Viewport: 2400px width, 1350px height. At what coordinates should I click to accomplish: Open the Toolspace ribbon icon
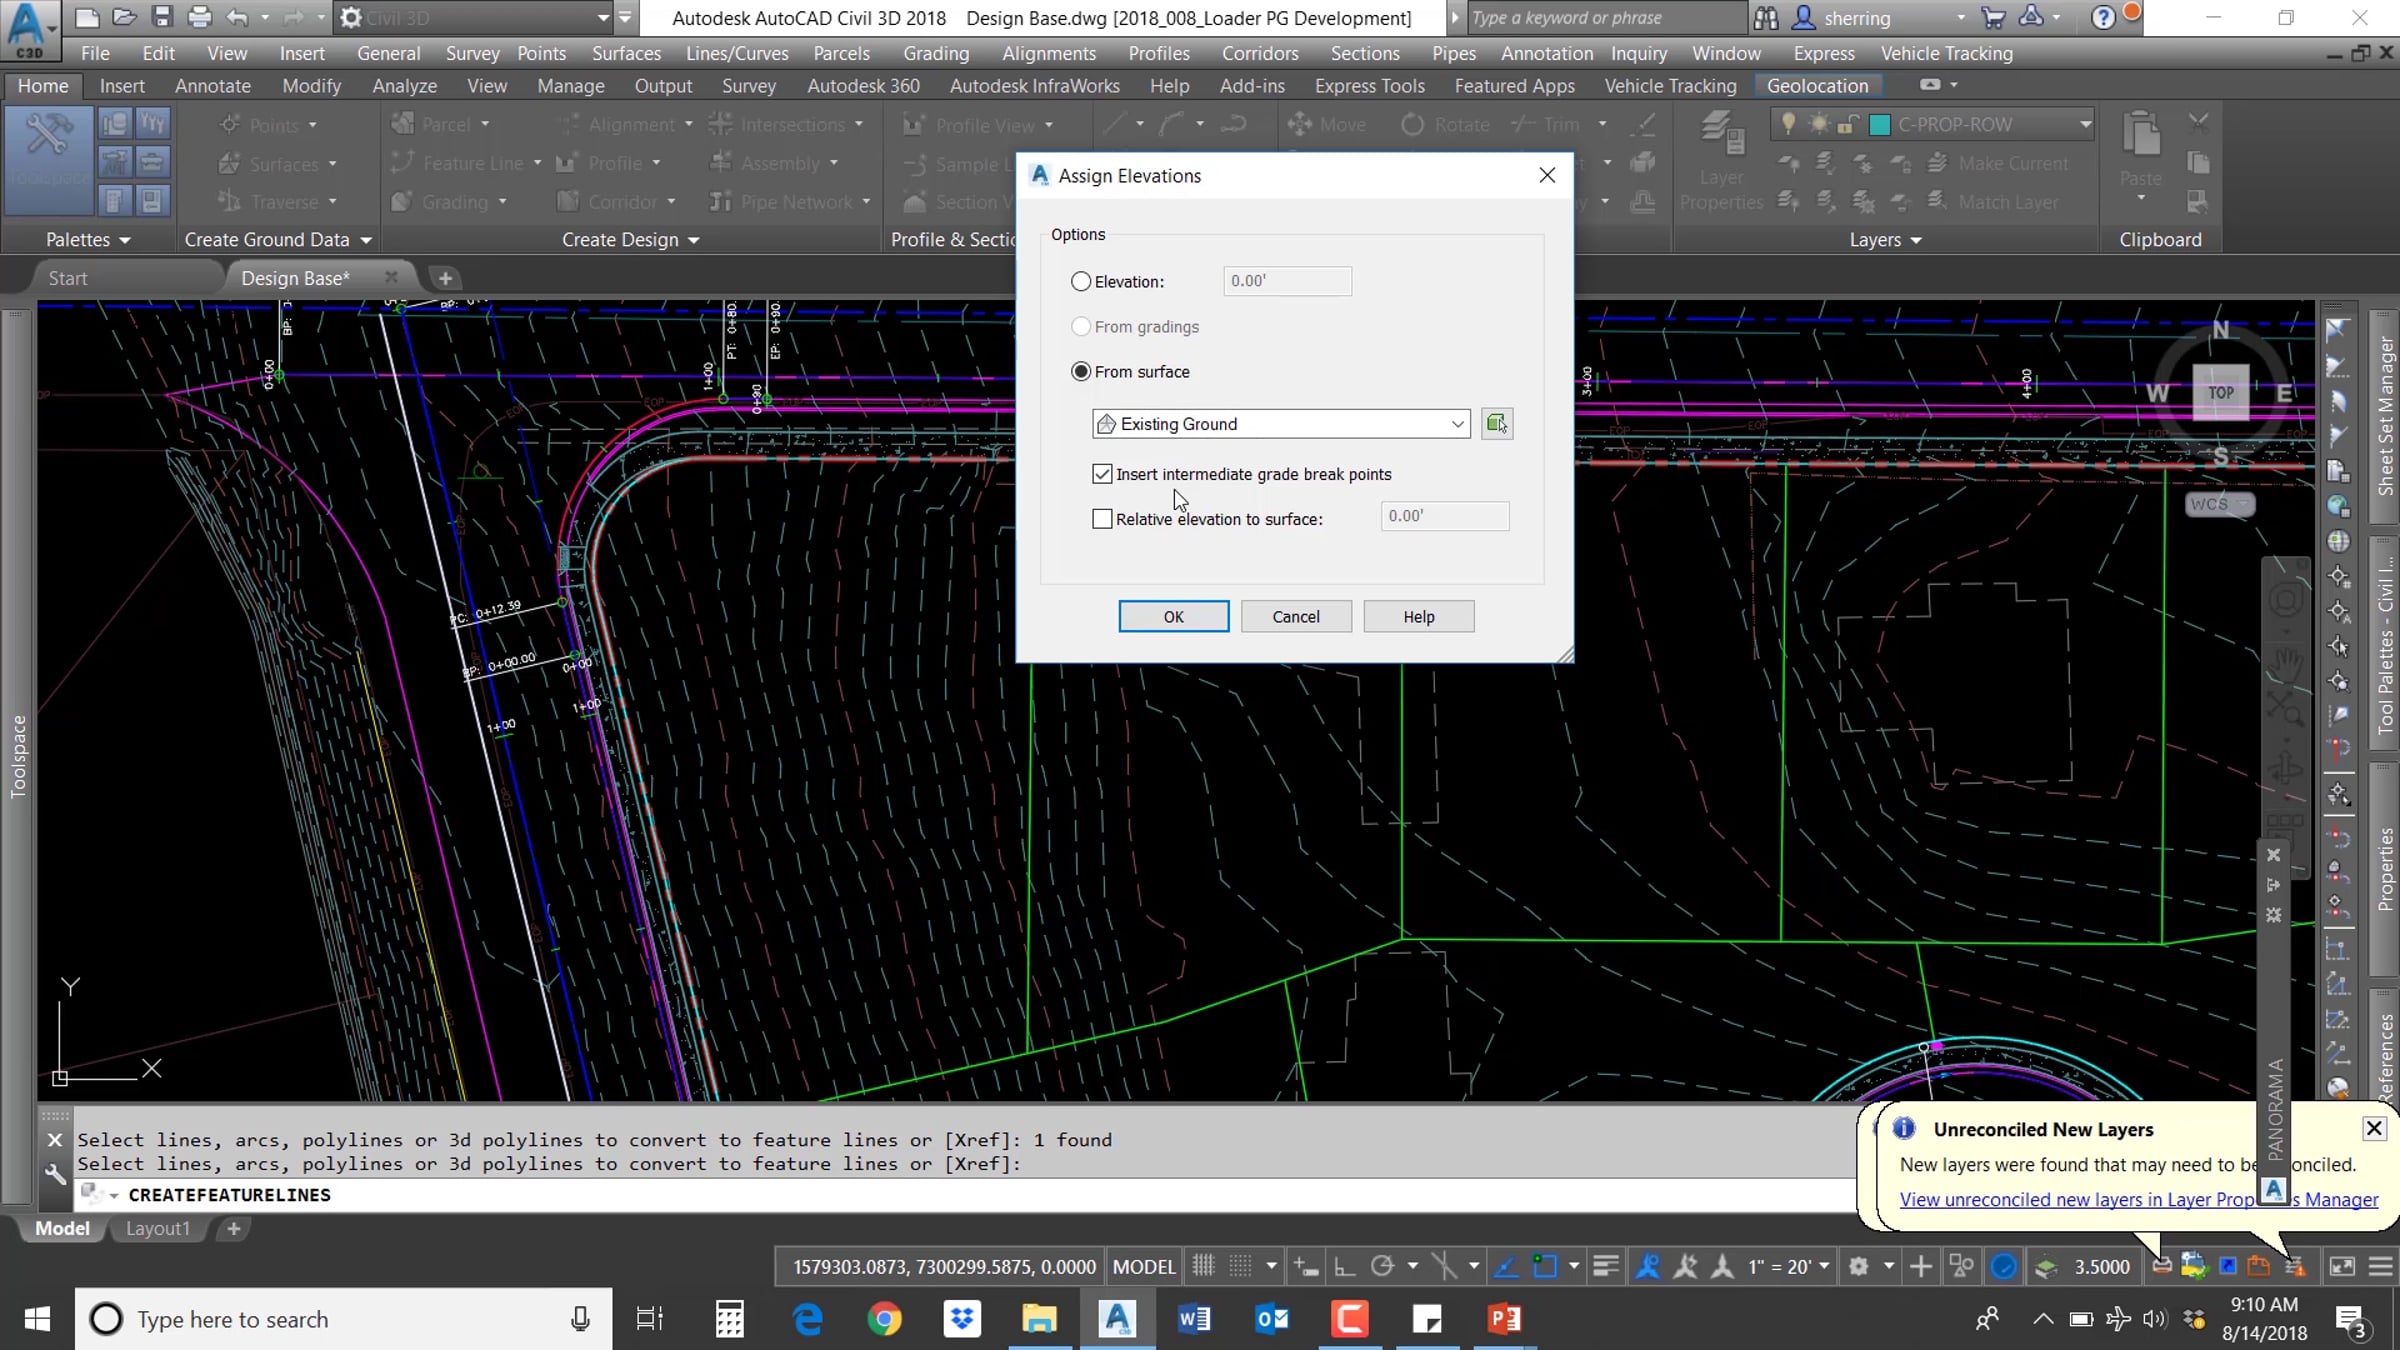click(49, 162)
